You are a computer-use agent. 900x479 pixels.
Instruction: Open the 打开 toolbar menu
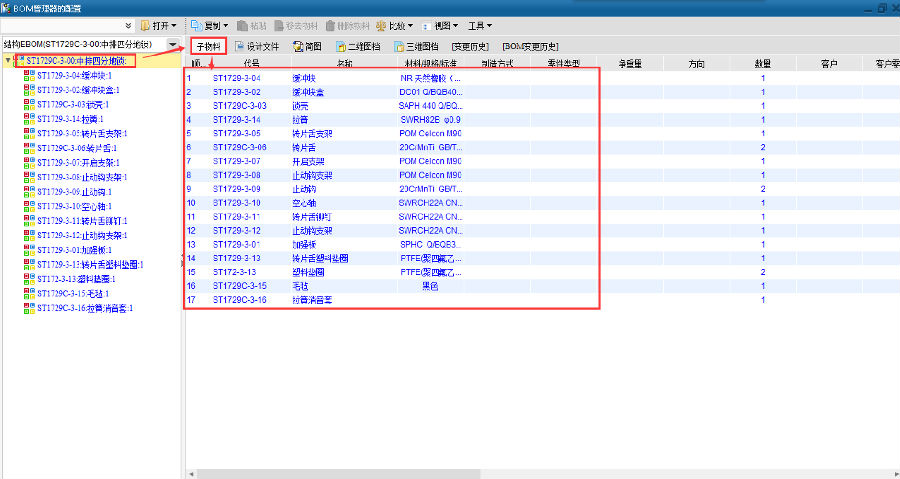(158, 26)
